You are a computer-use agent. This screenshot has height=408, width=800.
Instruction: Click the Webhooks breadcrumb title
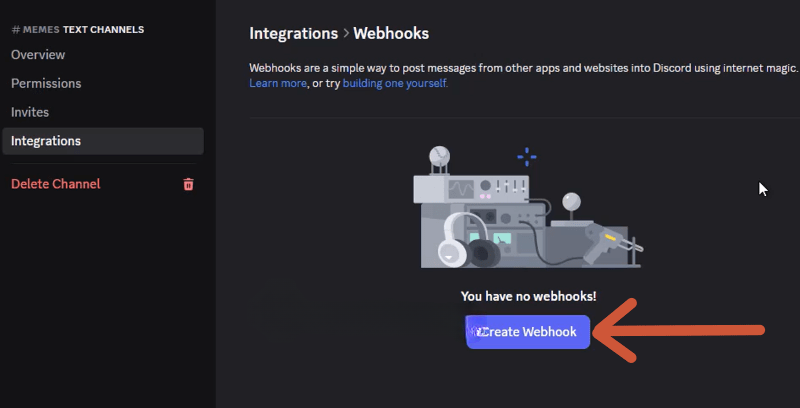[391, 34]
